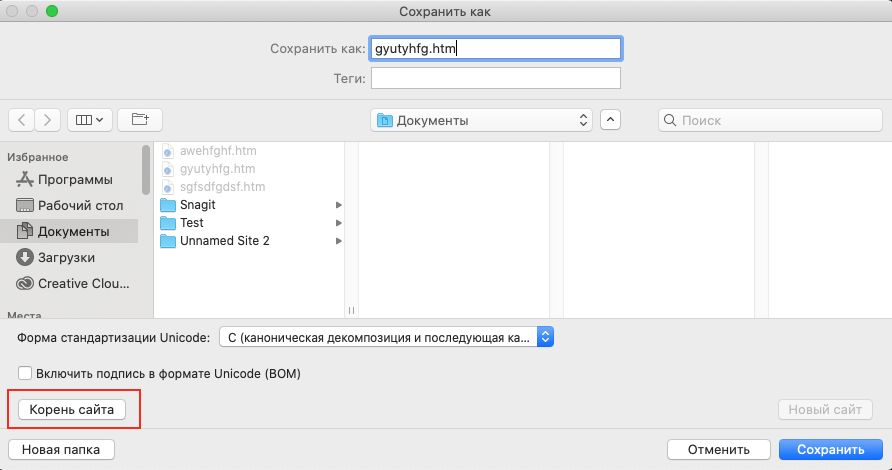The image size is (892, 470).
Task: Click the Save (Сохранить) button
Action: (830, 449)
